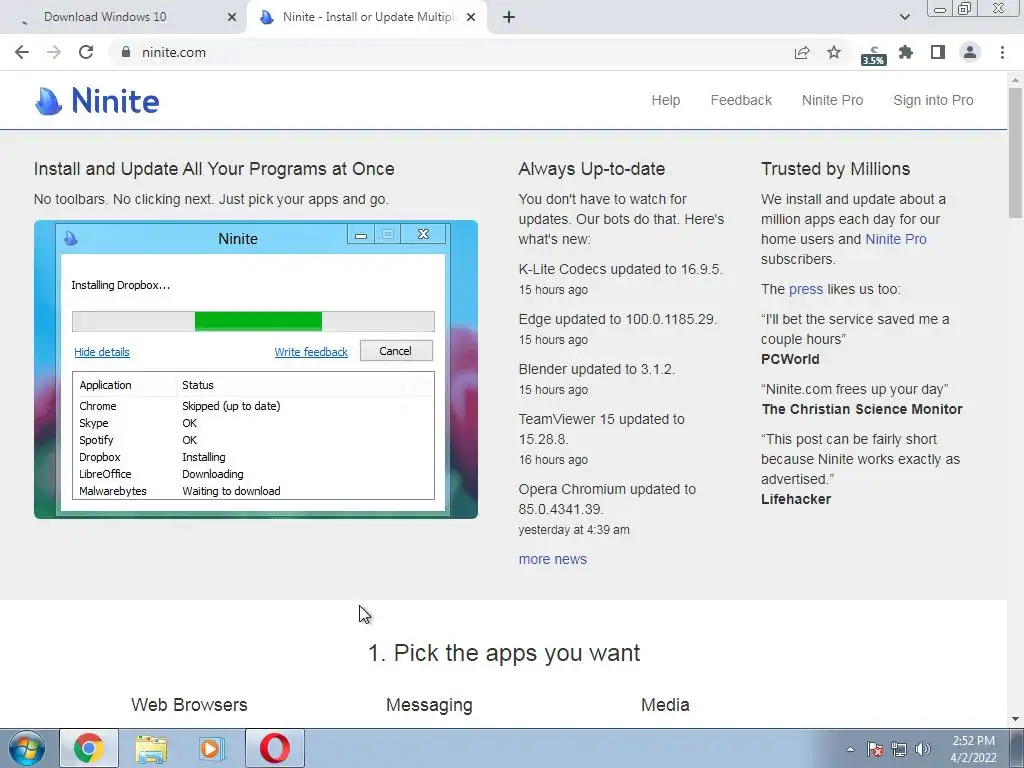
Task: Open the Action Center flag icon
Action: coord(875,749)
